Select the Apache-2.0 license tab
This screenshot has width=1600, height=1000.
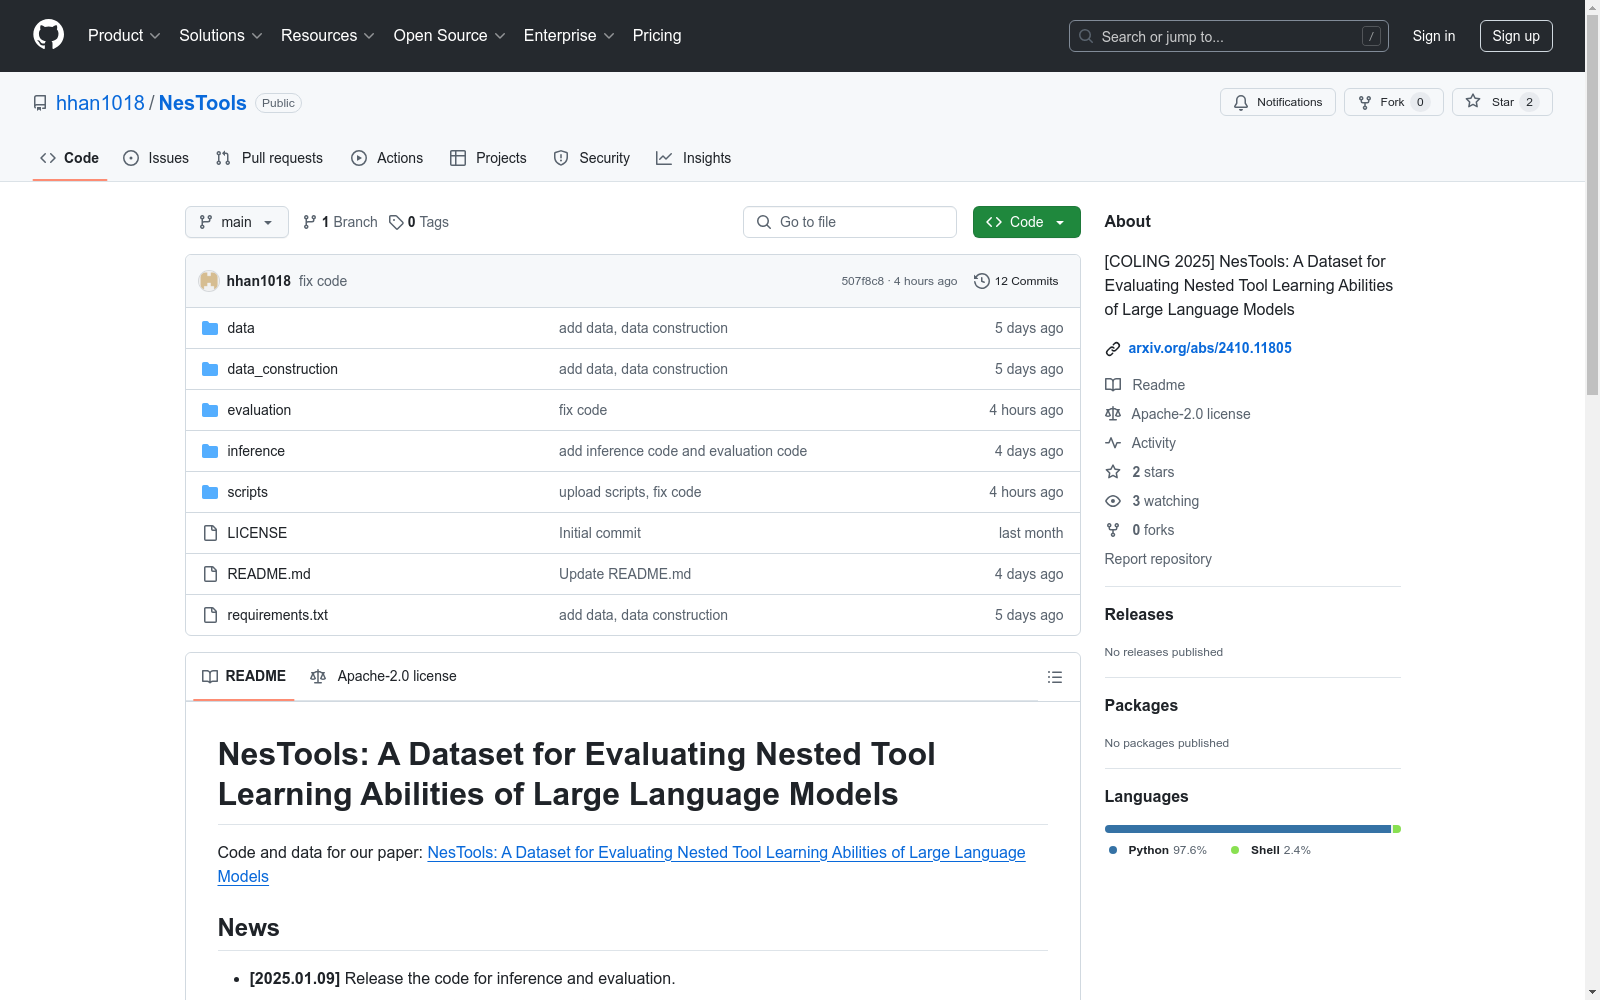click(x=384, y=676)
